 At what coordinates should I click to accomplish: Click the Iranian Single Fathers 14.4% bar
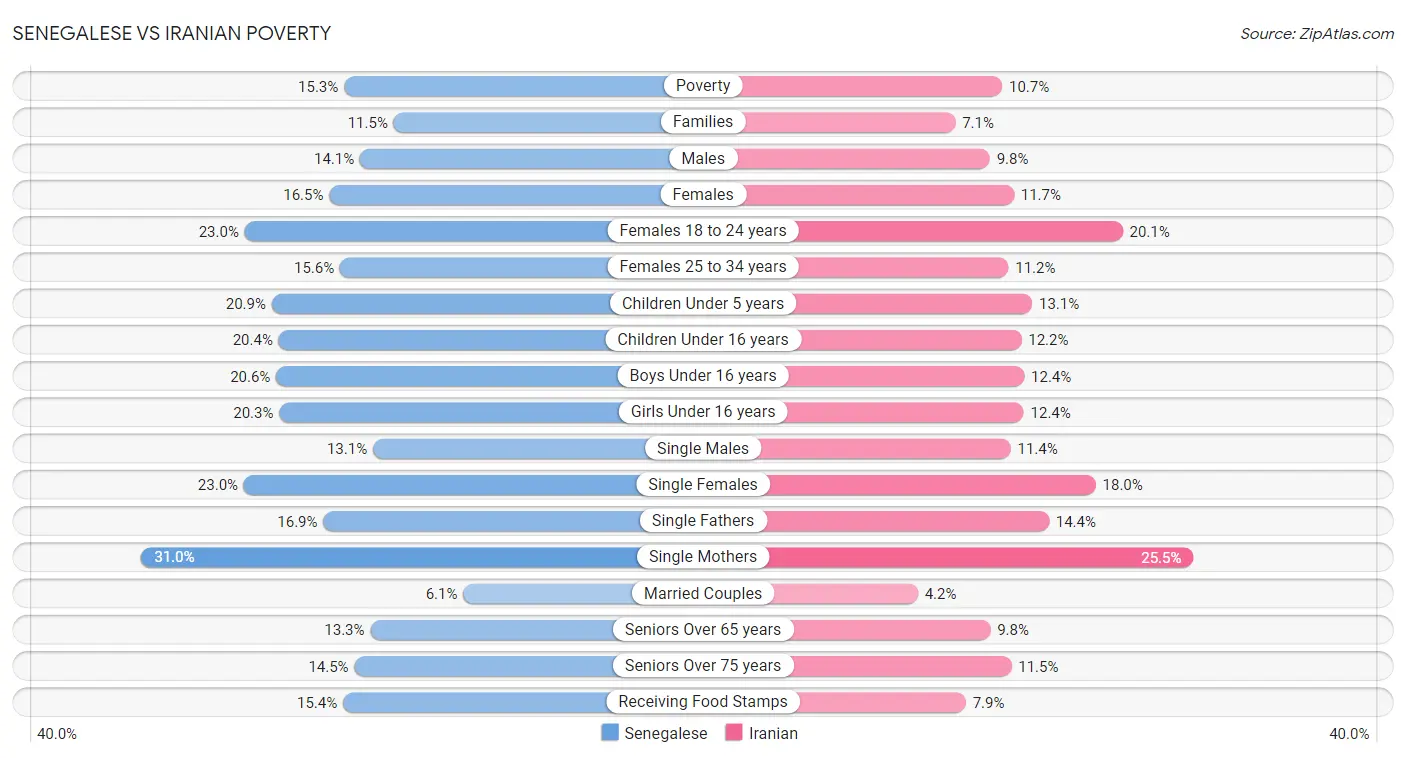coord(876,521)
